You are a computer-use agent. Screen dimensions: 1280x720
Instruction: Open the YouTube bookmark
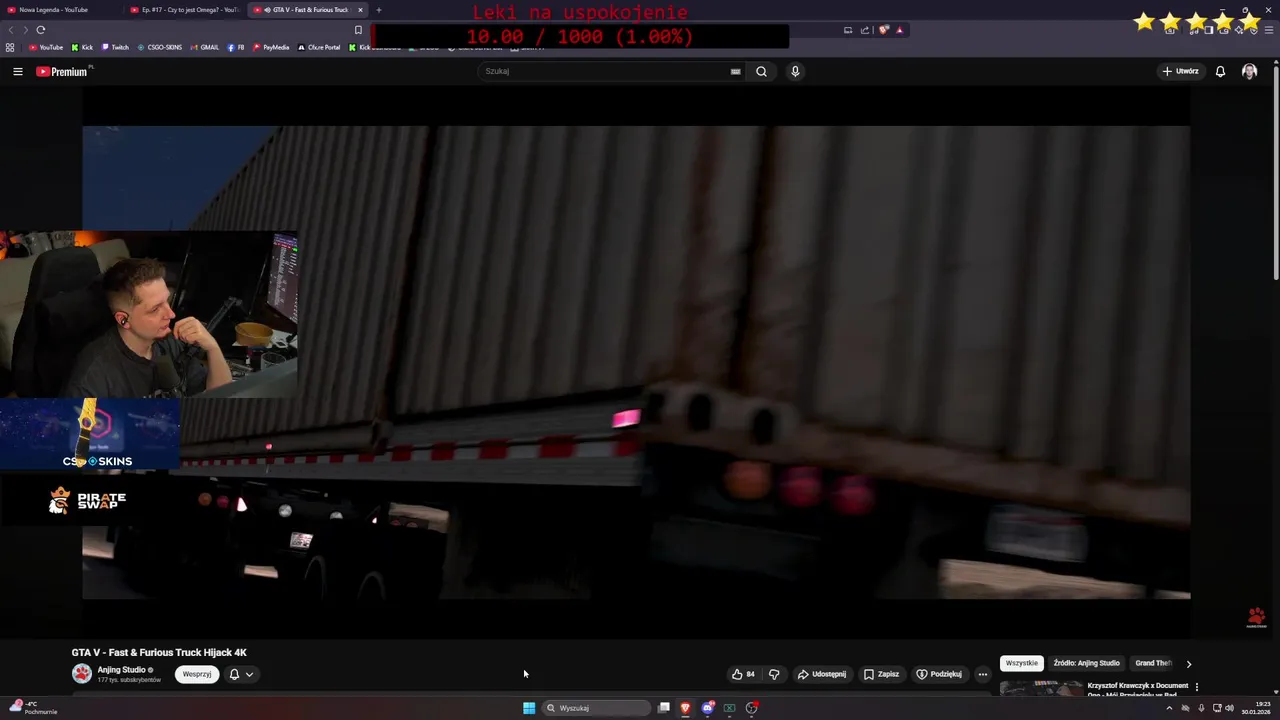[46, 47]
